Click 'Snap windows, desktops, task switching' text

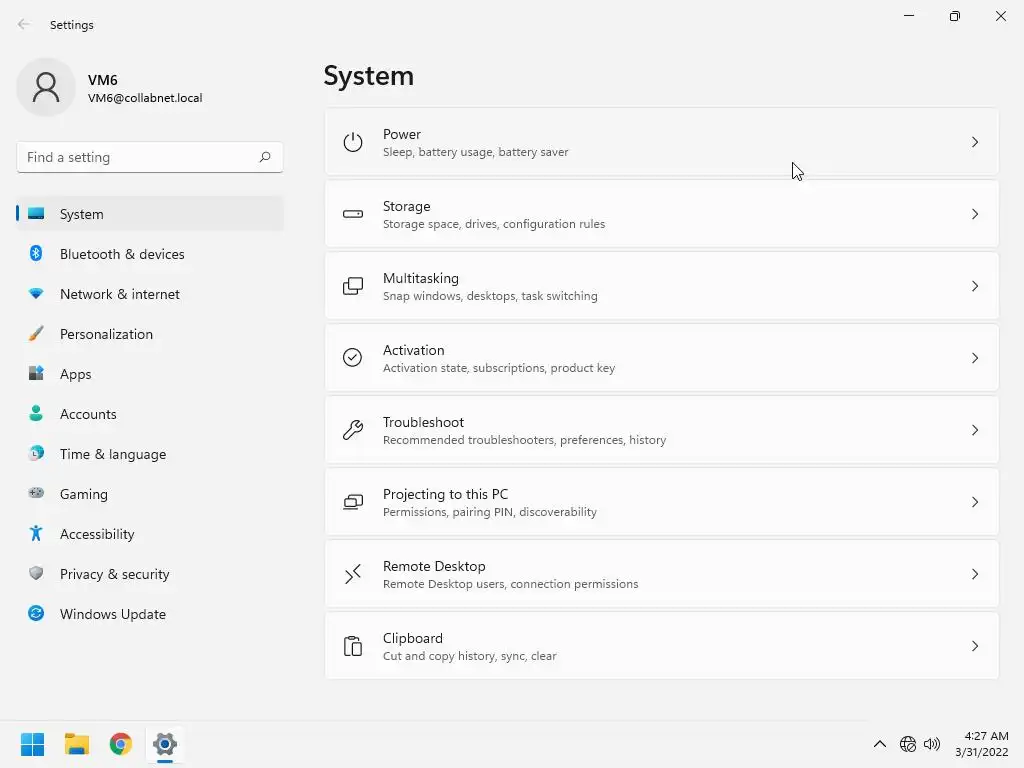coord(490,296)
